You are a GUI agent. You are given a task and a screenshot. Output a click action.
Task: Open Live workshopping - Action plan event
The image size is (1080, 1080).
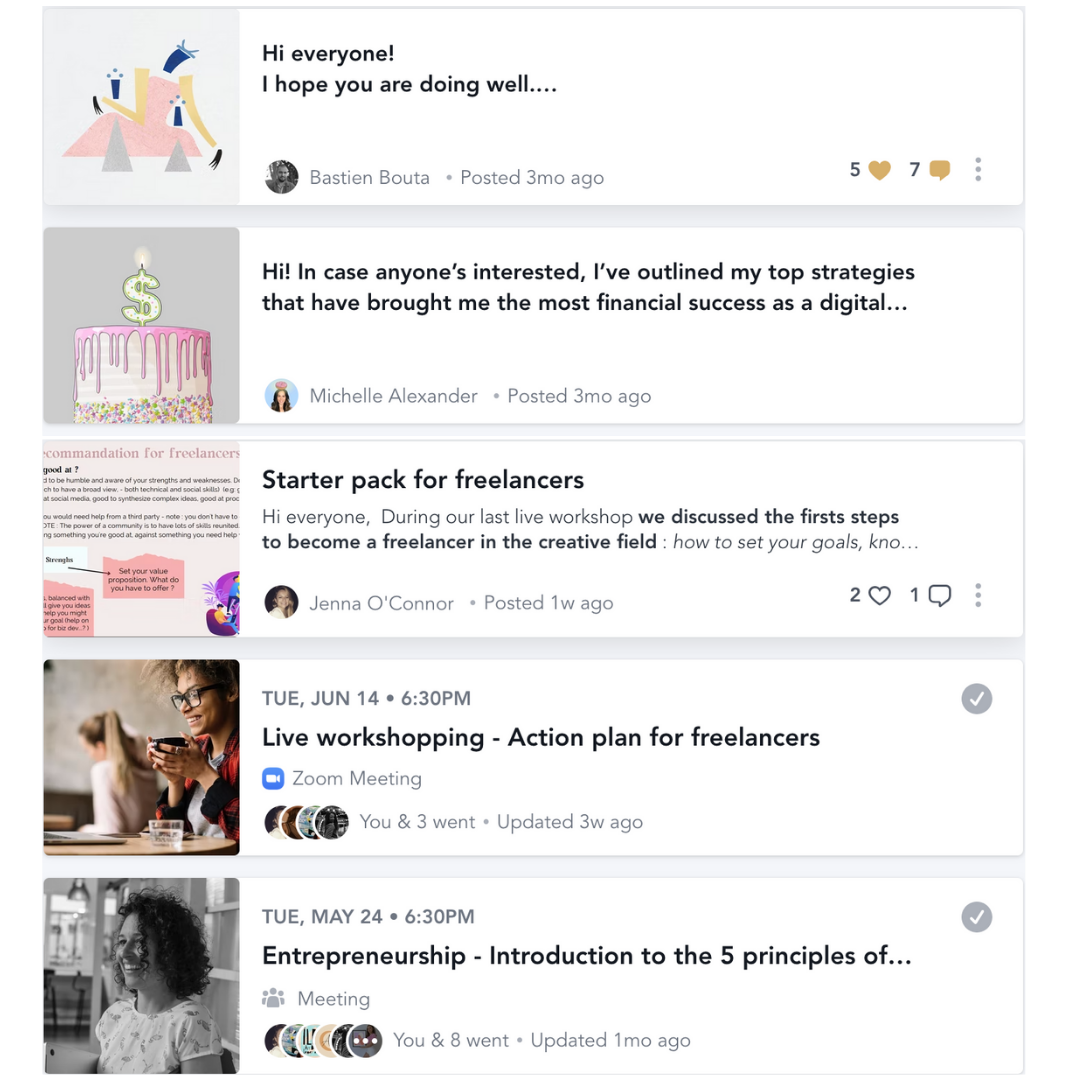tap(541, 738)
